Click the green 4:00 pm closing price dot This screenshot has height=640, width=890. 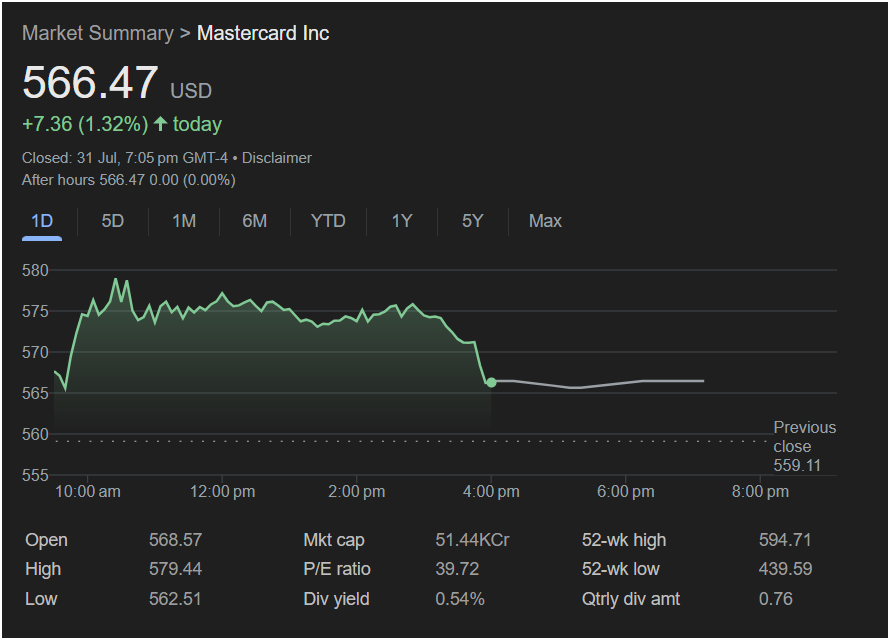click(x=492, y=382)
